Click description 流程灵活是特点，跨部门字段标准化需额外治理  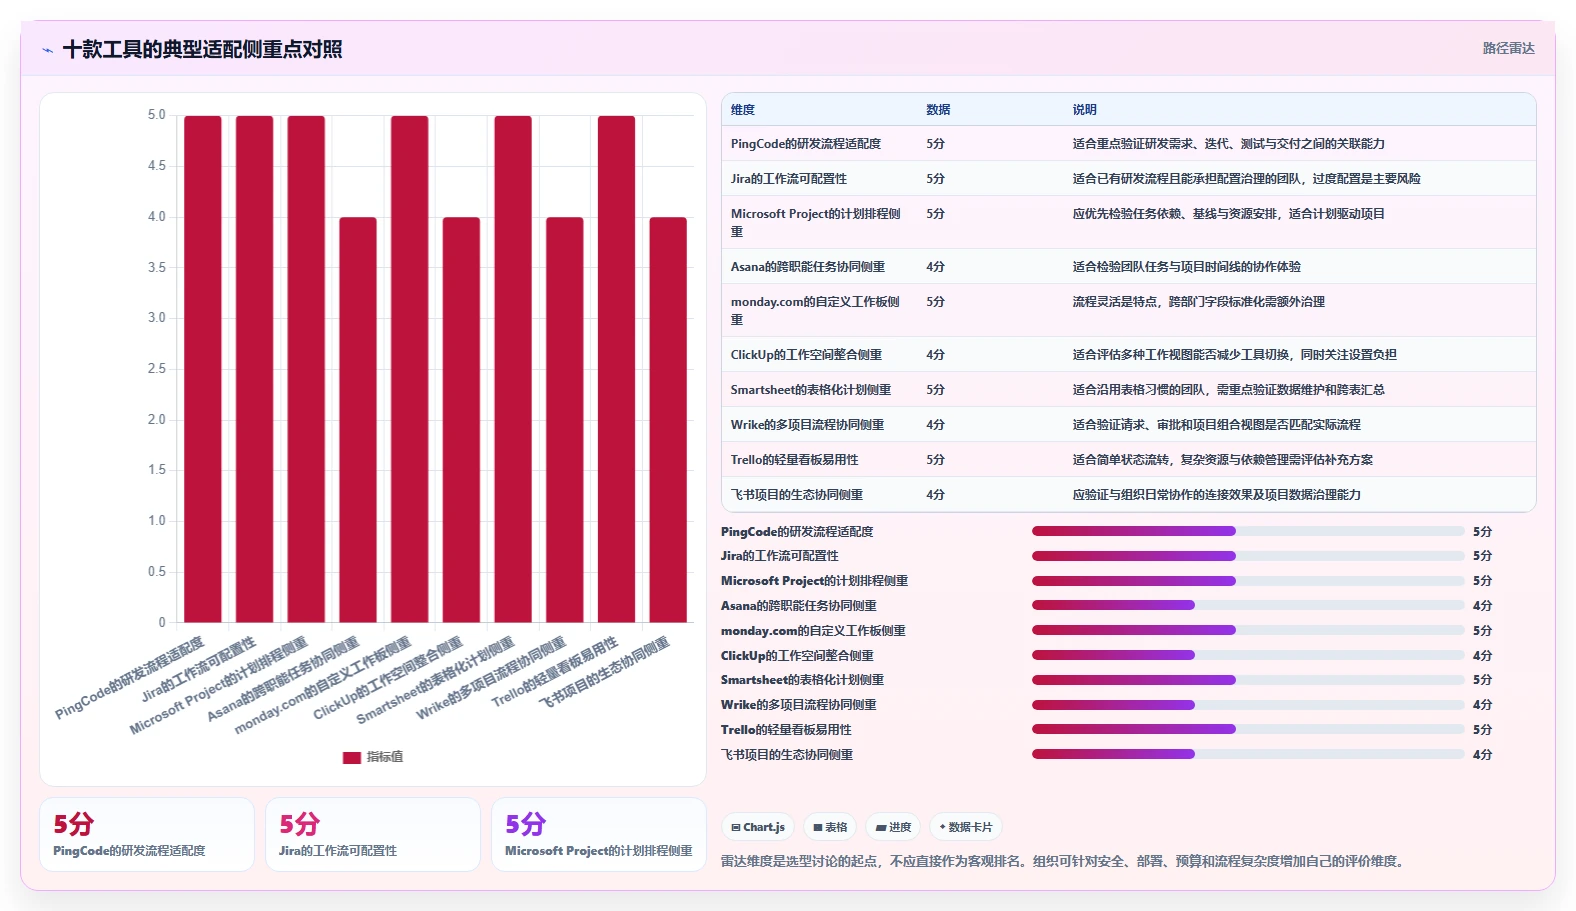pyautogui.click(x=1199, y=302)
